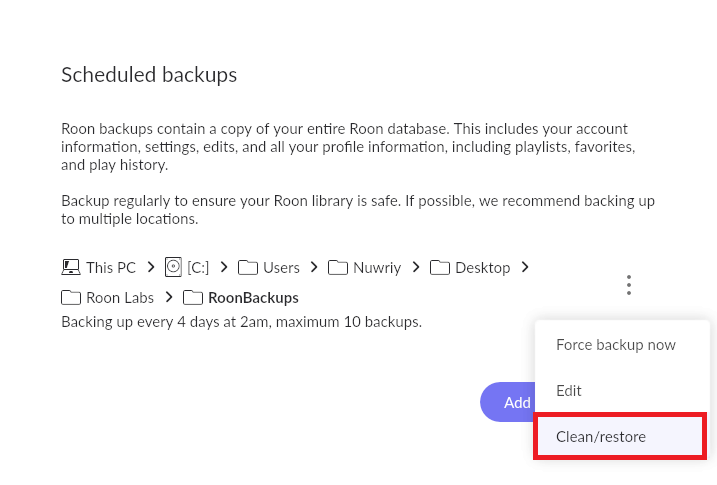The height and width of the screenshot is (485, 717).
Task: Click the chevron after Desktop
Action: tap(525, 267)
